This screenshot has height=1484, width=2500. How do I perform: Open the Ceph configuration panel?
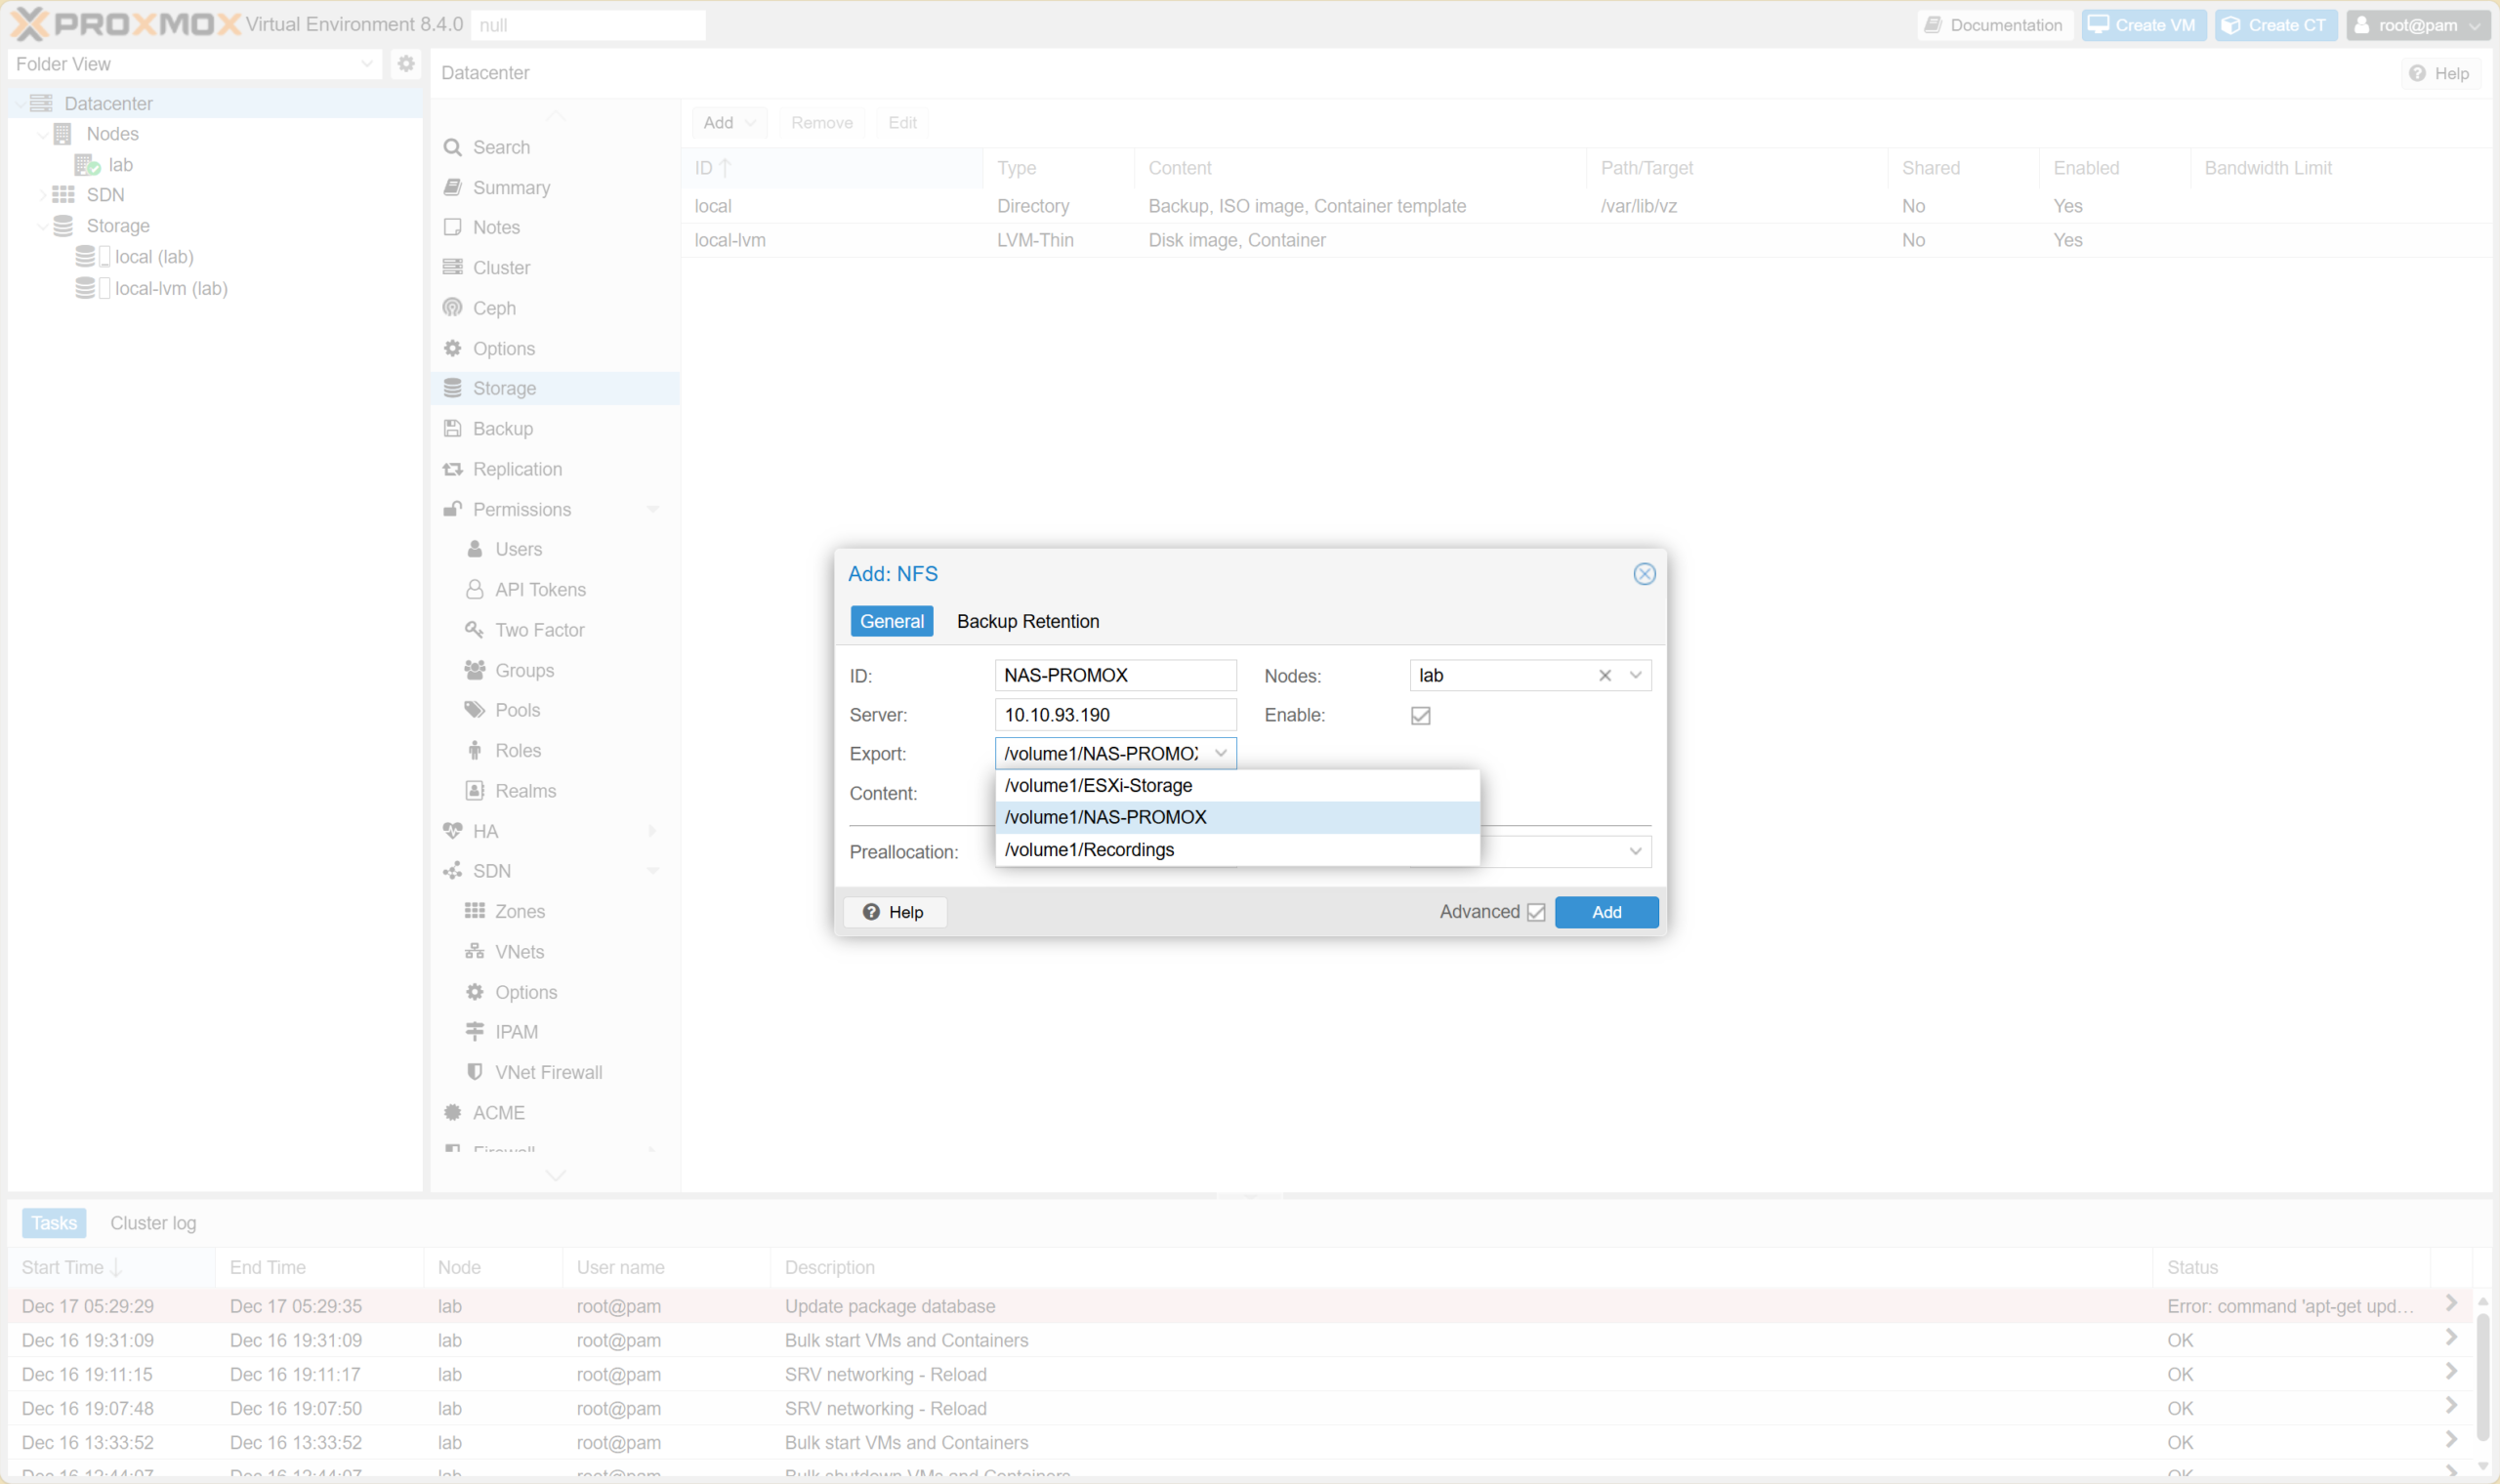coord(494,307)
